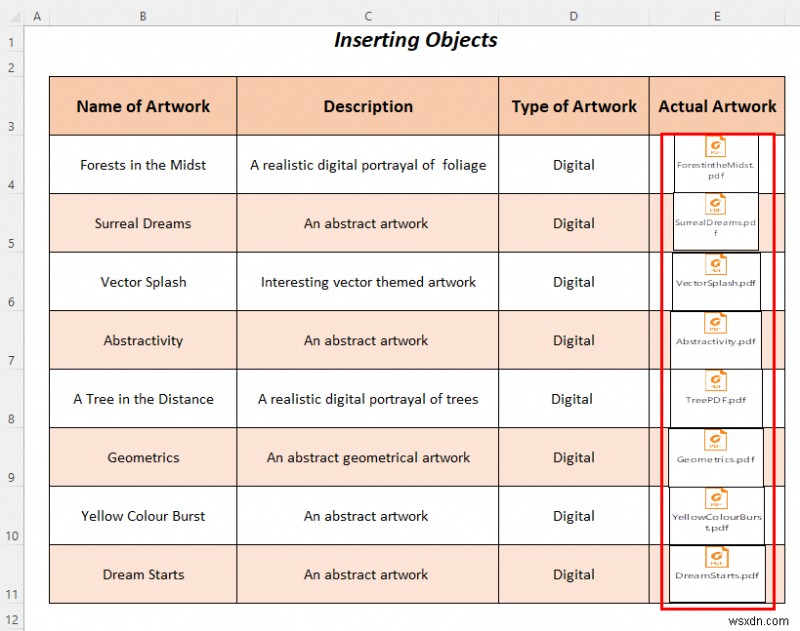This screenshot has height=631, width=800.
Task: Select row 4 header
Action: (x=12, y=164)
